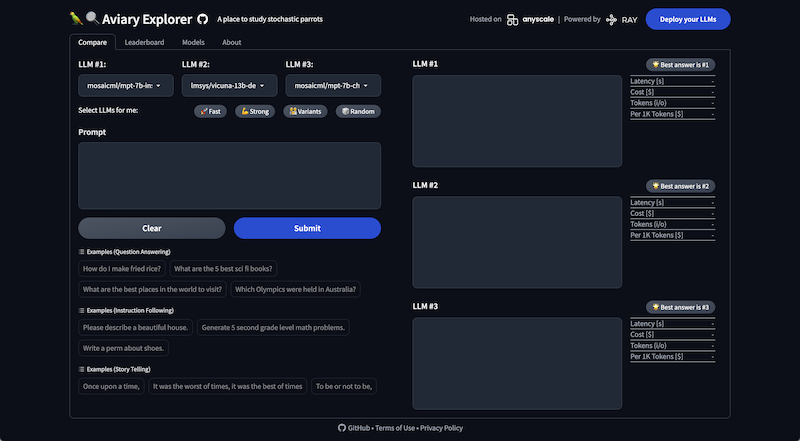
Task: Open the GitHub octocat icon beside Aviary Explorer
Action: click(203, 19)
